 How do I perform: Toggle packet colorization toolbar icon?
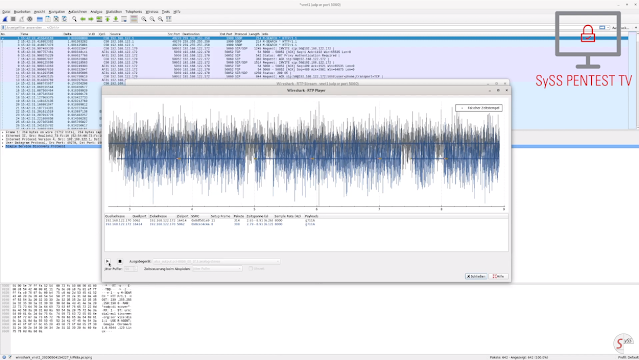[134, 19]
